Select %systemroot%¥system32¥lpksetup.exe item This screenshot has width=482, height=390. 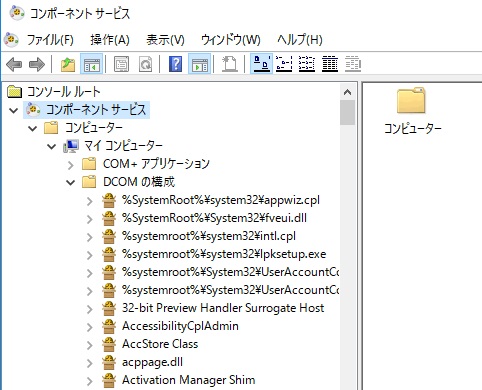(x=224, y=254)
